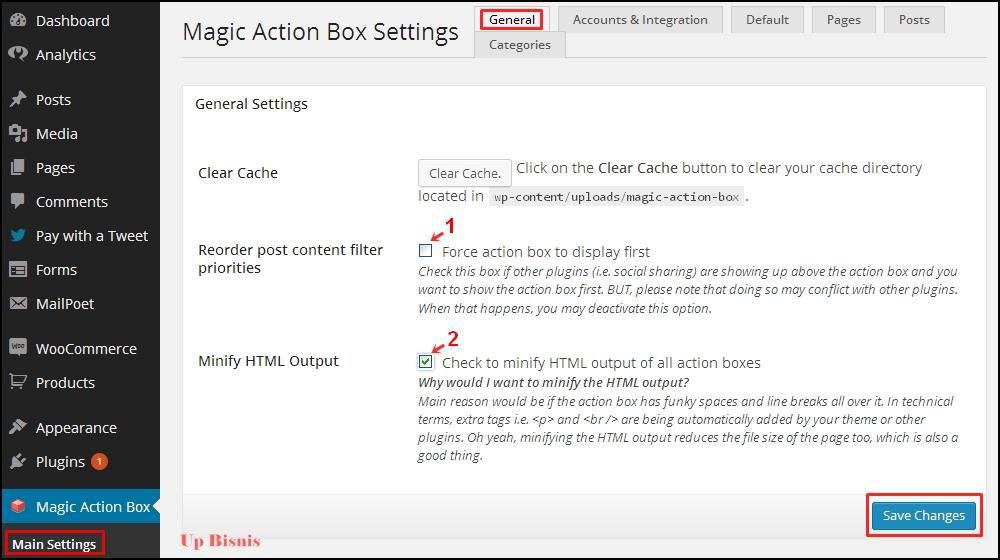
Task: Save changes to settings
Action: point(923,515)
